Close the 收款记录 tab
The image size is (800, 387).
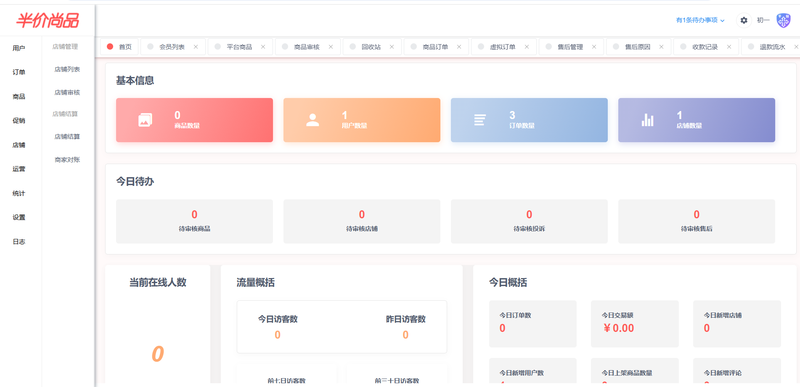pos(729,47)
